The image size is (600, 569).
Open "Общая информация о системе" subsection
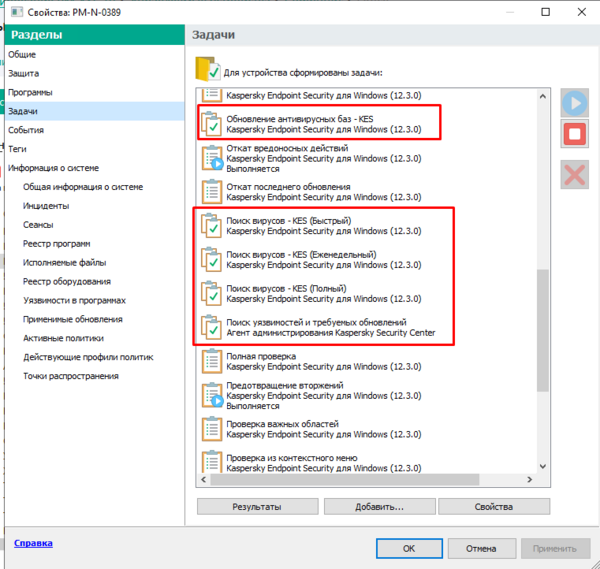pos(83,187)
